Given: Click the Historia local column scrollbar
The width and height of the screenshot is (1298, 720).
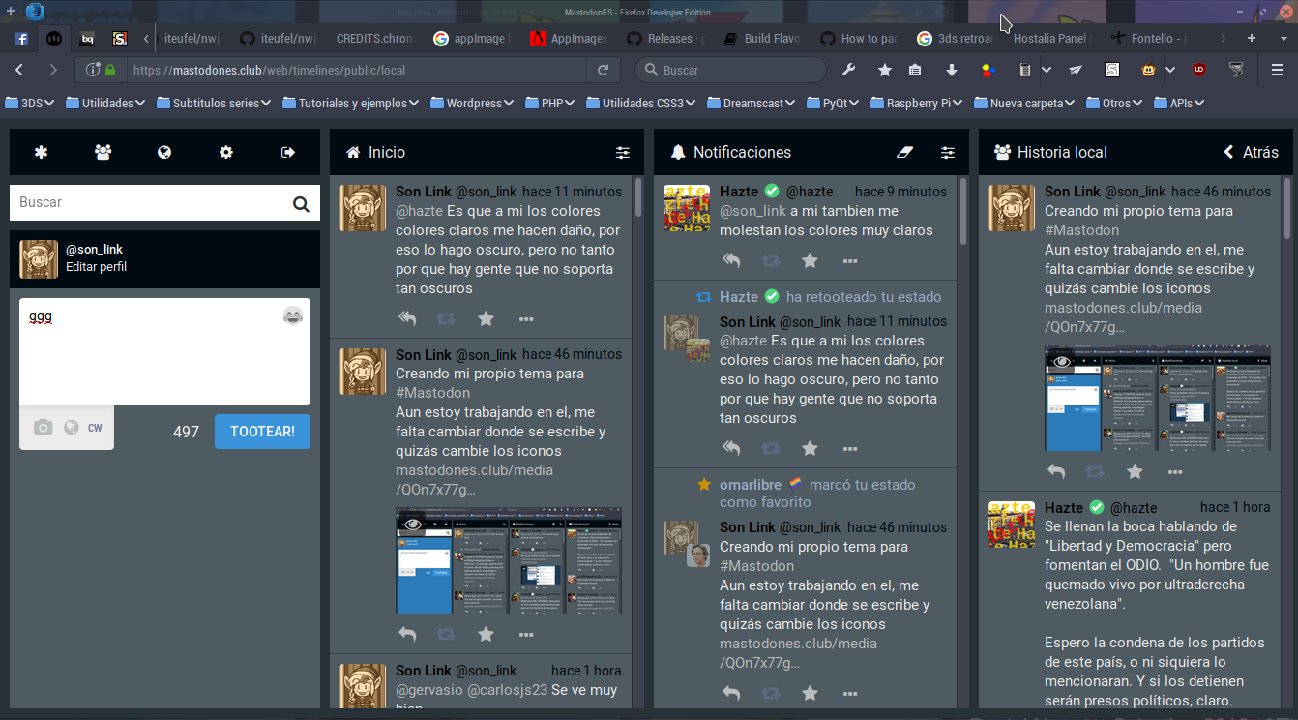Looking at the screenshot, I should (x=1287, y=208).
